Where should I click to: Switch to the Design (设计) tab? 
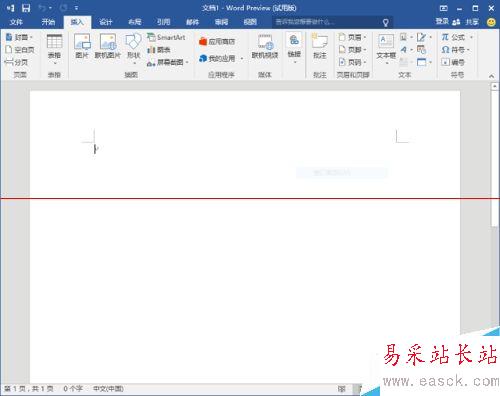click(x=106, y=22)
